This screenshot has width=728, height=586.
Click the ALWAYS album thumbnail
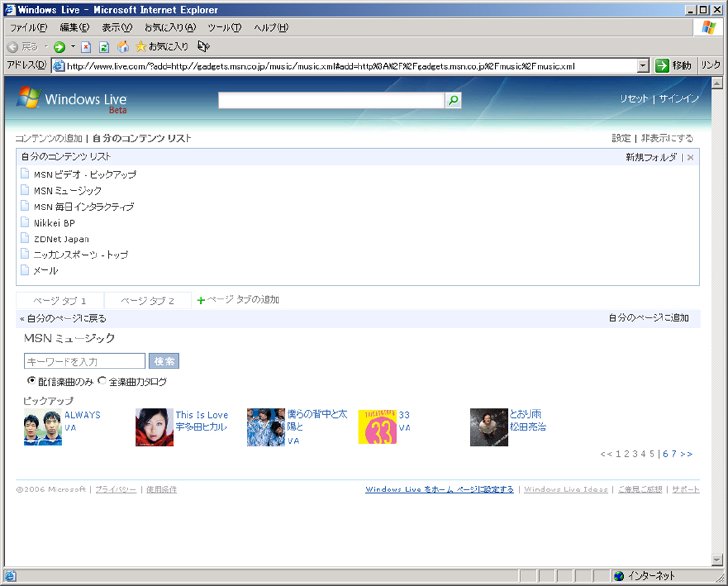(x=43, y=427)
